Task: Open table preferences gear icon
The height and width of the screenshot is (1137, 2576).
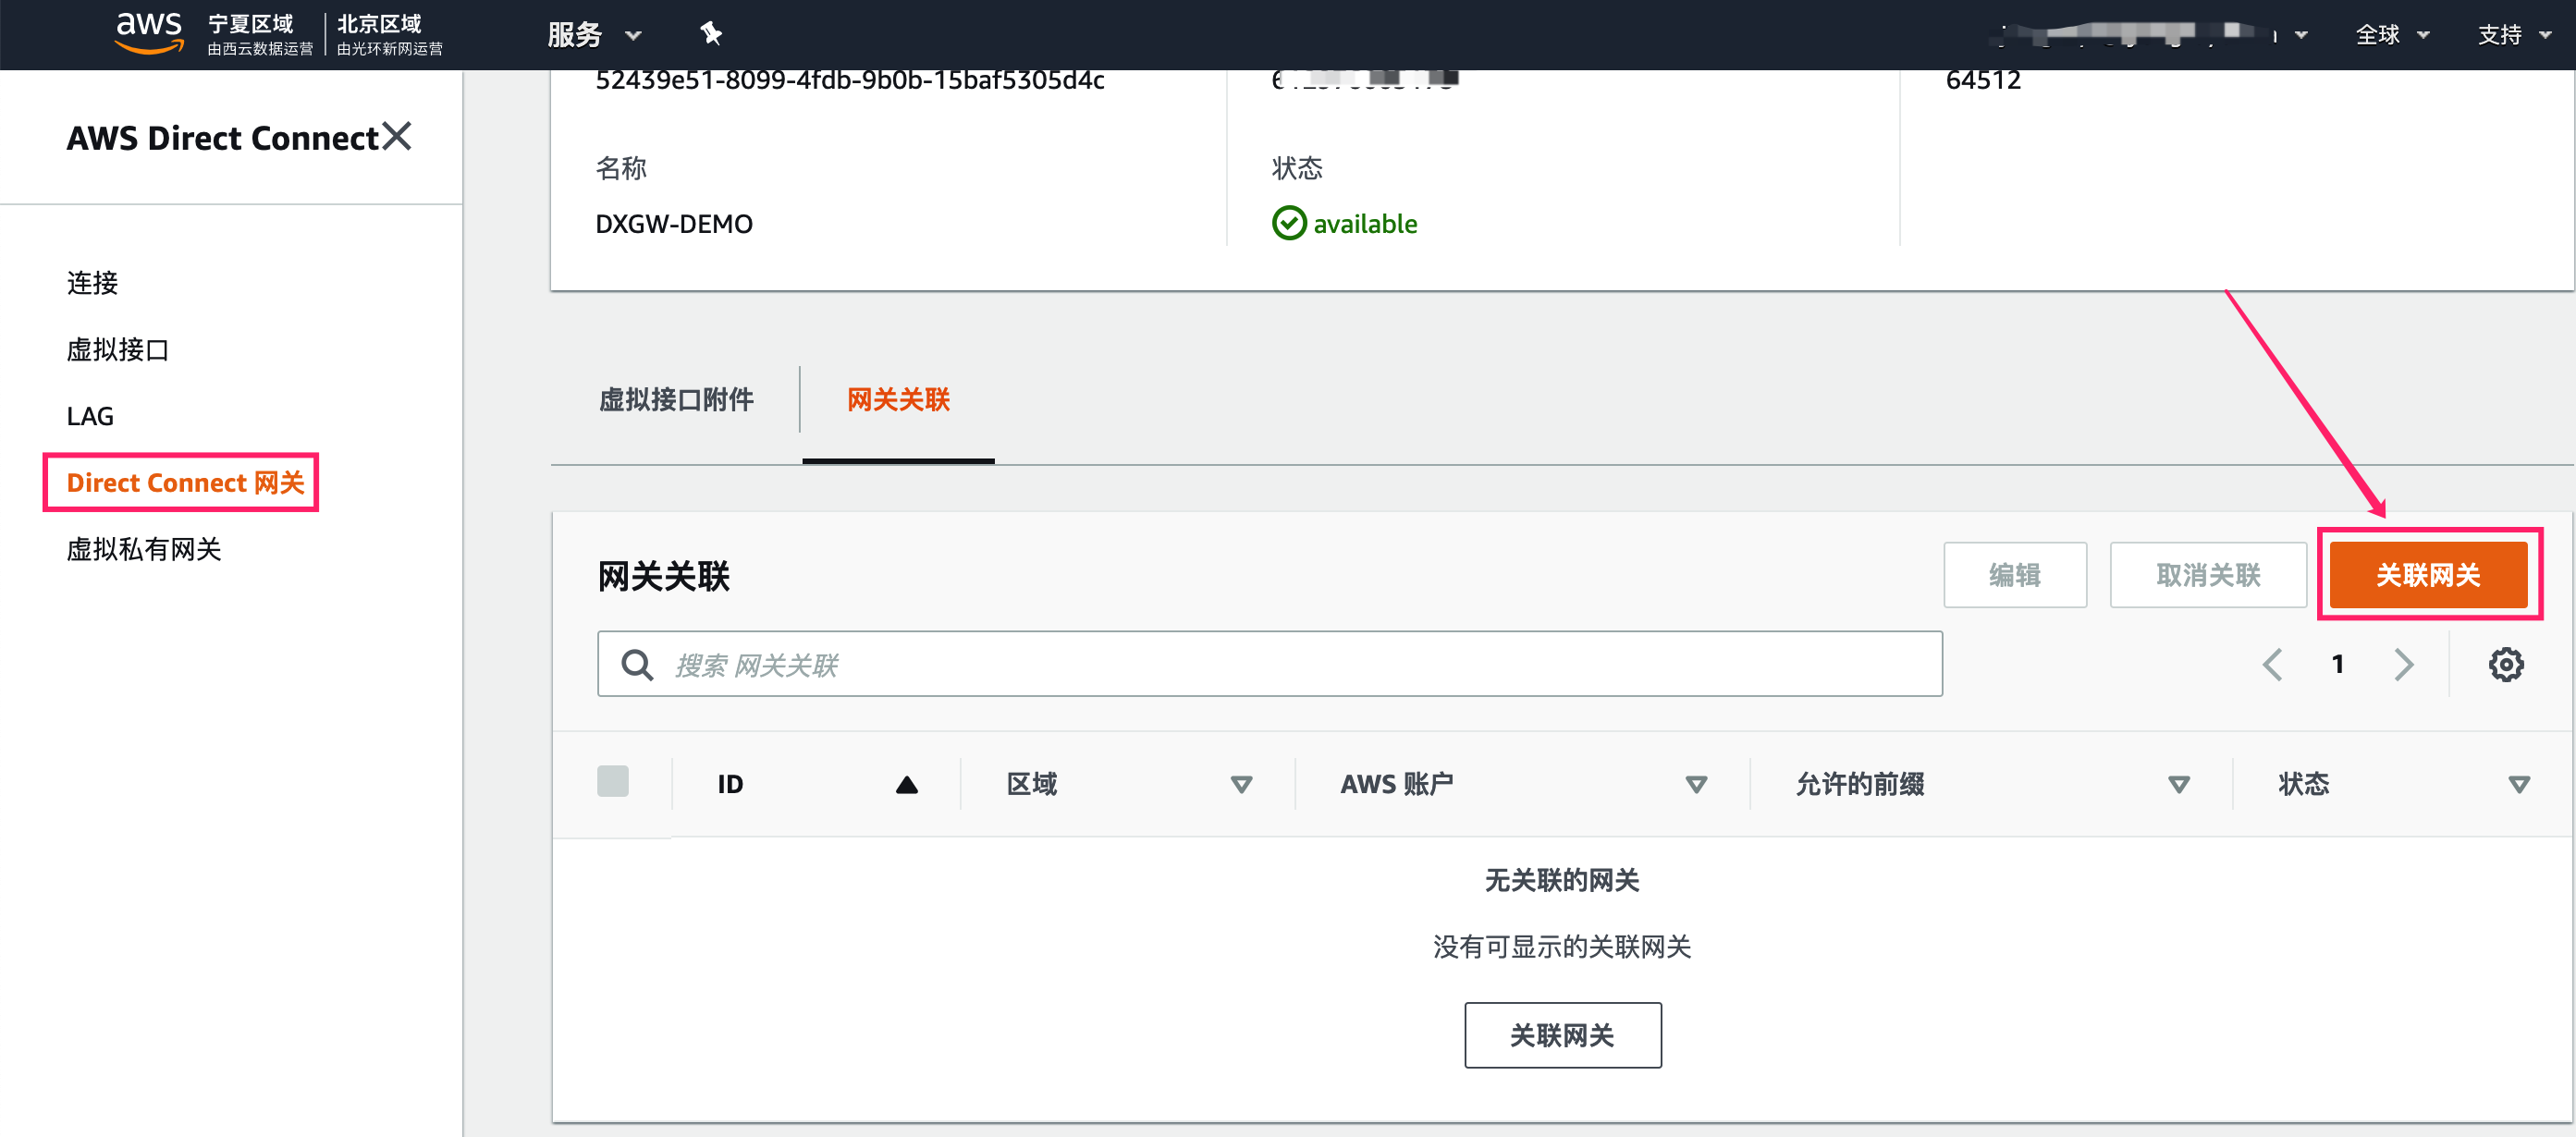Action: point(2505,664)
